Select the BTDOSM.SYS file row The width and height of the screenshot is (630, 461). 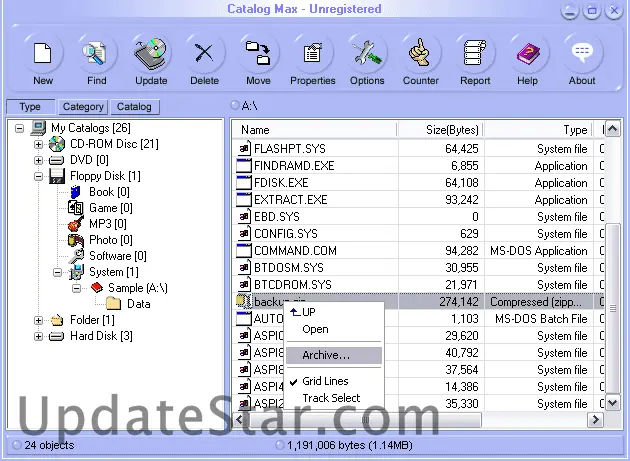point(418,268)
